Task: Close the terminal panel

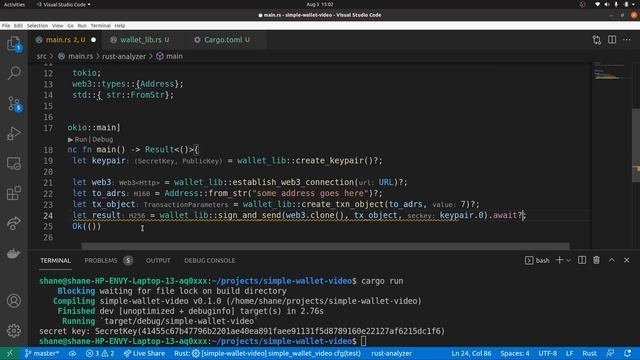Action: click(627, 260)
